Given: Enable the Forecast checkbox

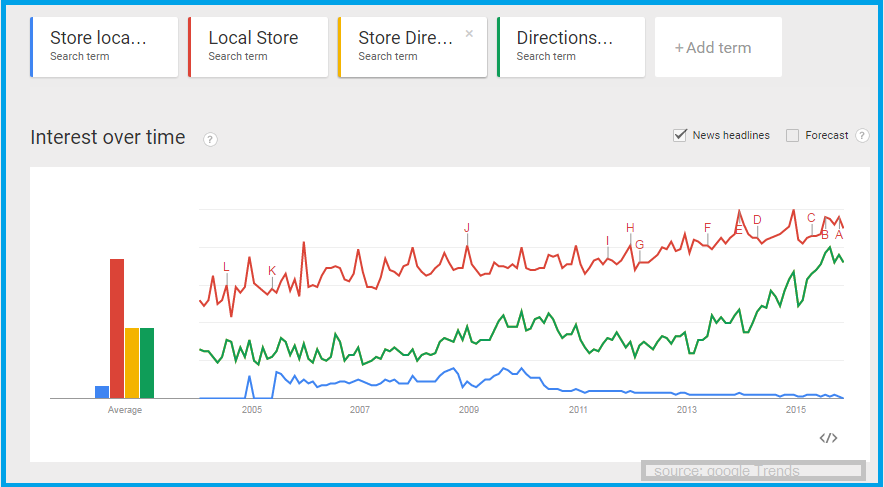Looking at the screenshot, I should click(793, 135).
